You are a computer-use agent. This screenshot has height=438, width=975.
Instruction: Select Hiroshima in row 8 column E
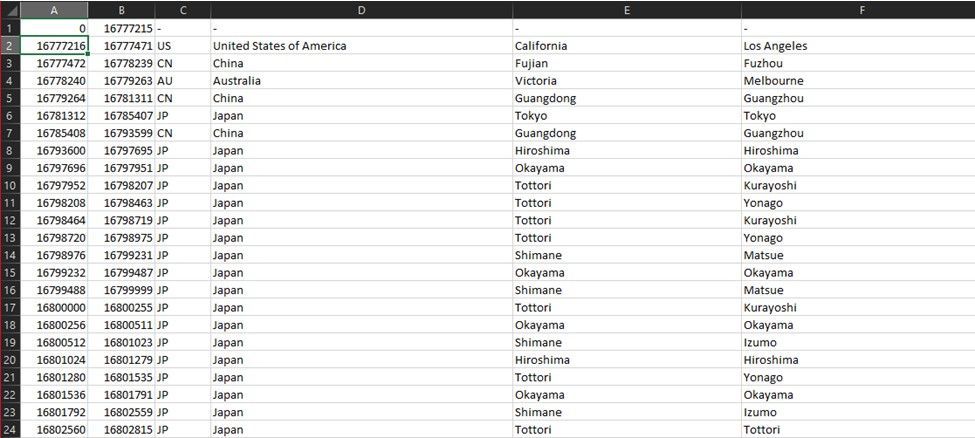coord(627,150)
